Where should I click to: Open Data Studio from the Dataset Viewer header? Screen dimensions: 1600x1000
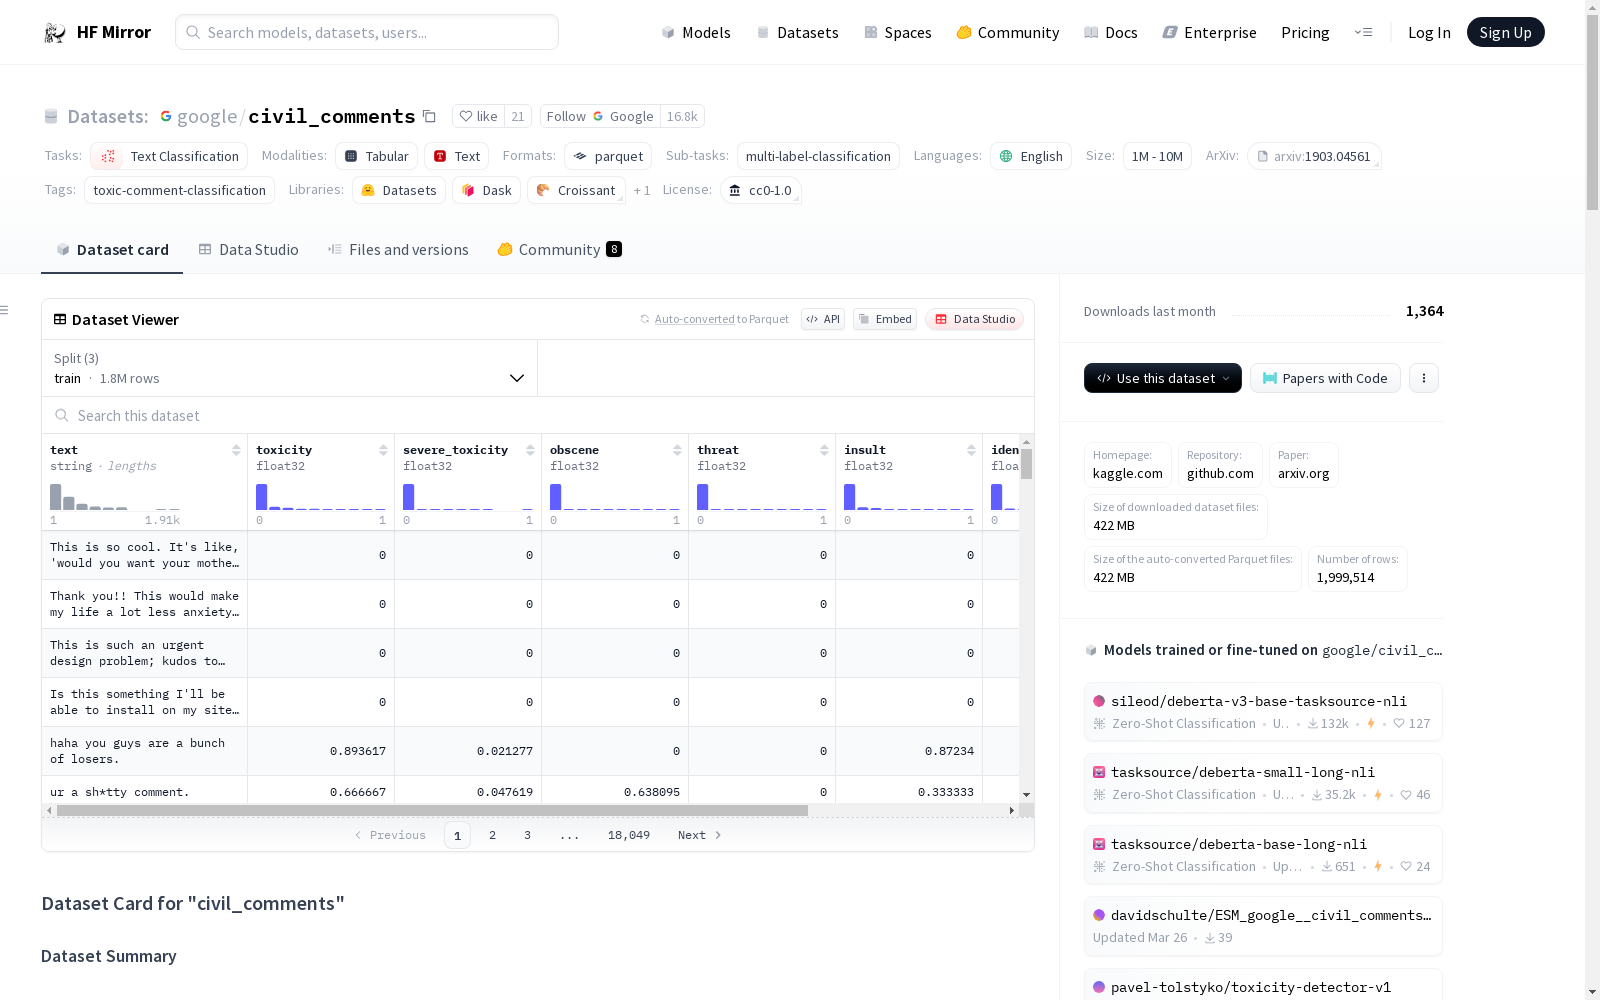pos(975,319)
